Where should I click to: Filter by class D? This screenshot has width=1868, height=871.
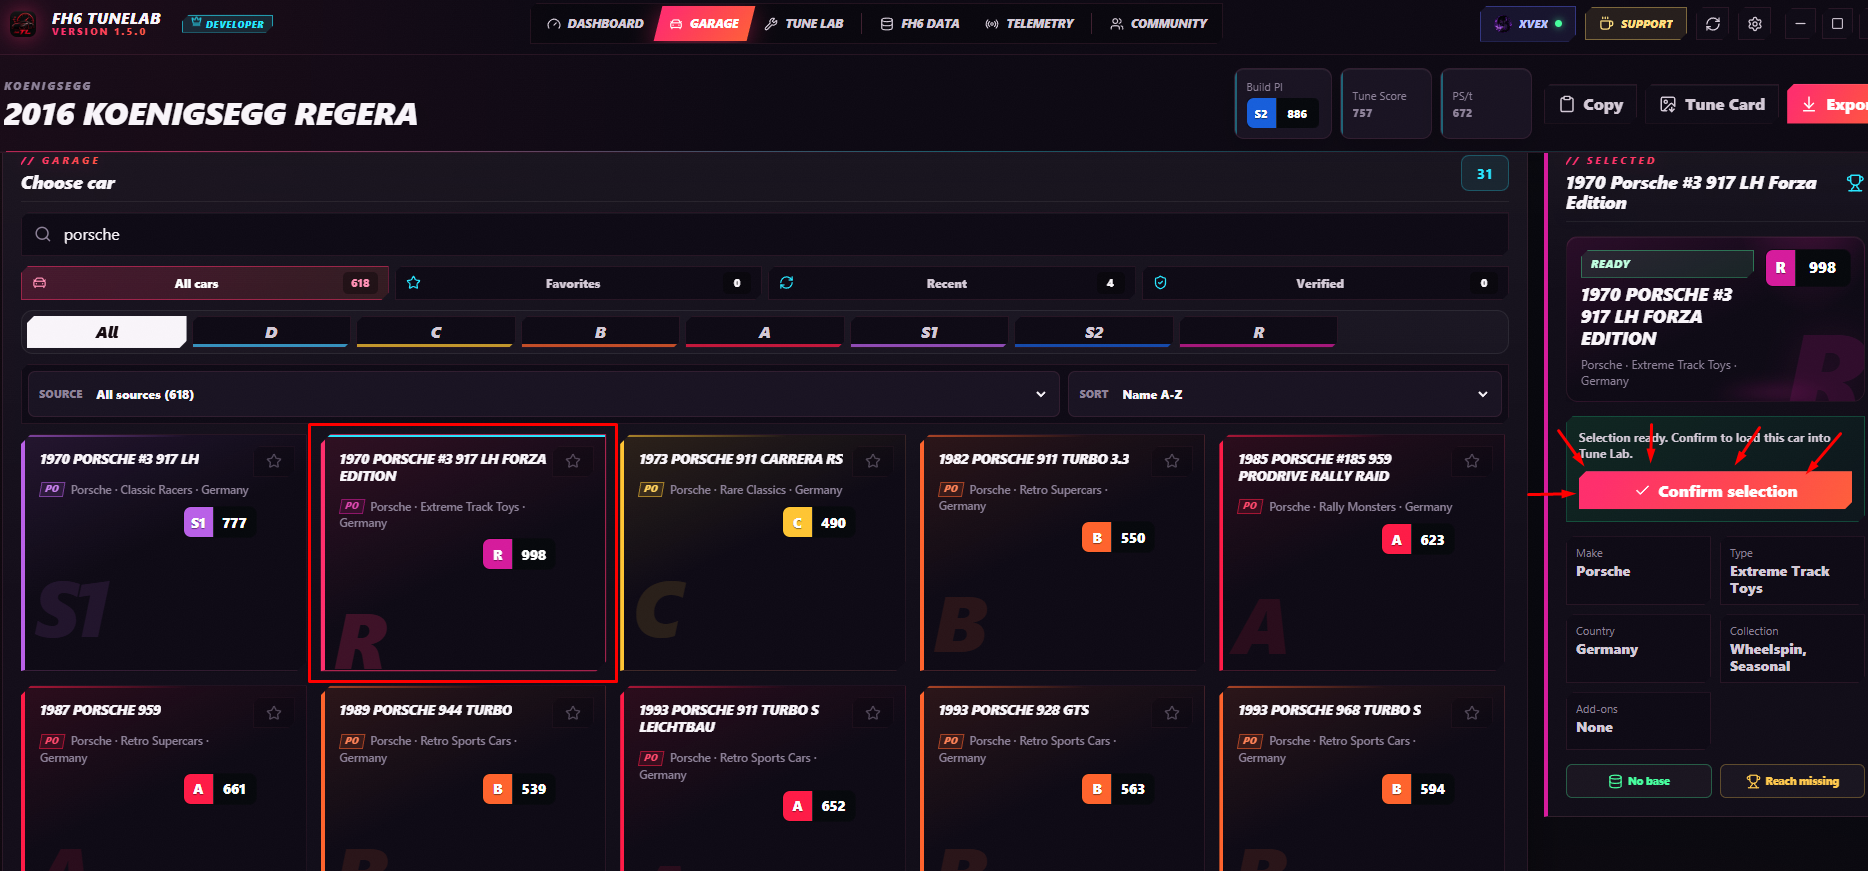pyautogui.click(x=271, y=332)
